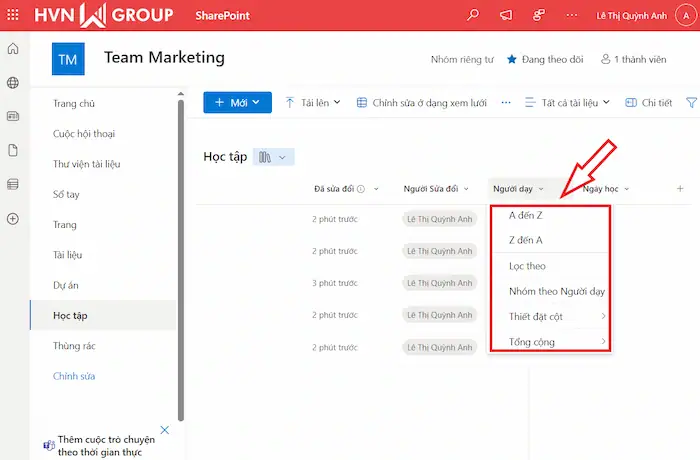Click the globe icon in left rail
This screenshot has width=700, height=460.
(x=13, y=83)
